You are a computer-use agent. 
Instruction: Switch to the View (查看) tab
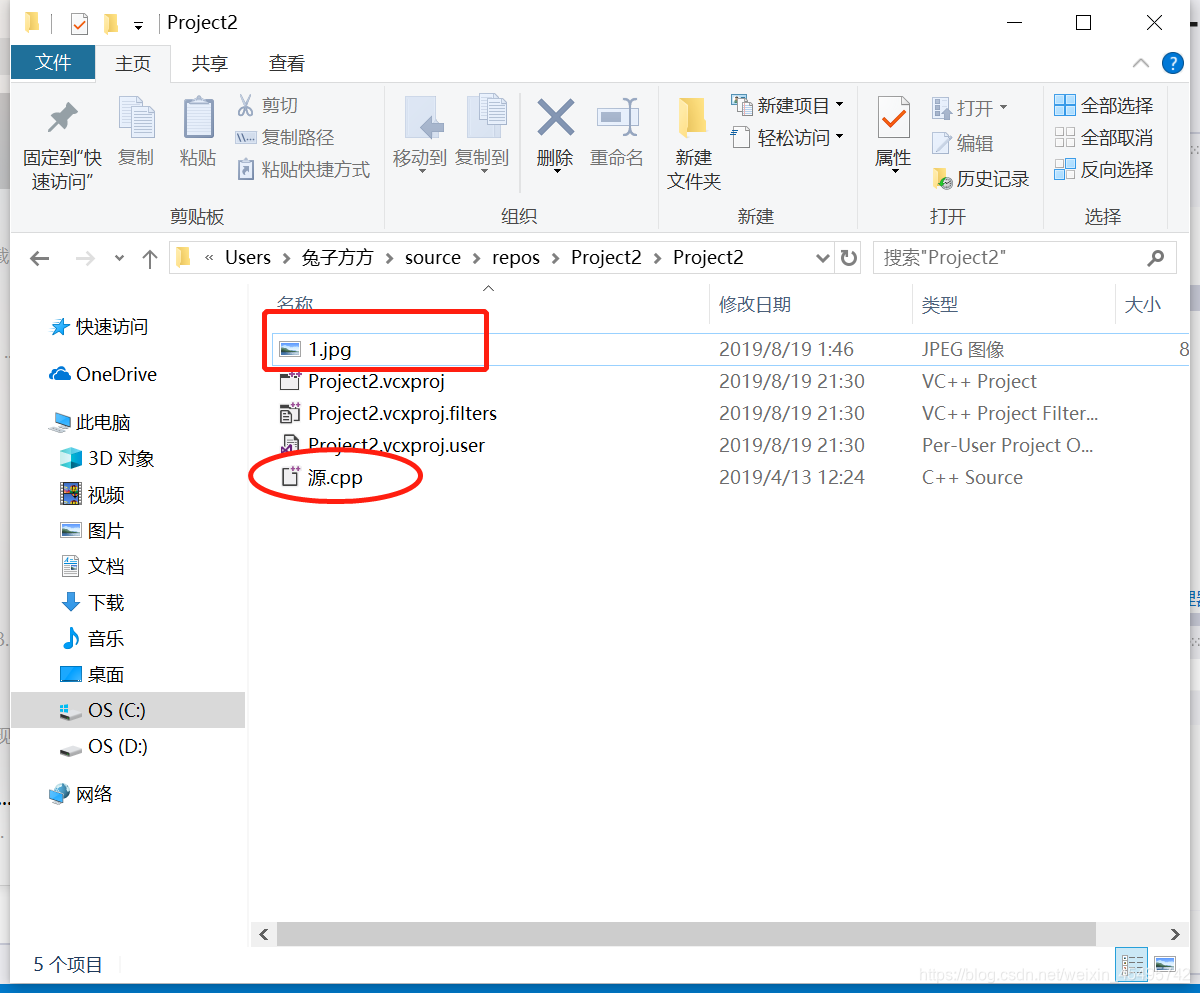click(287, 63)
